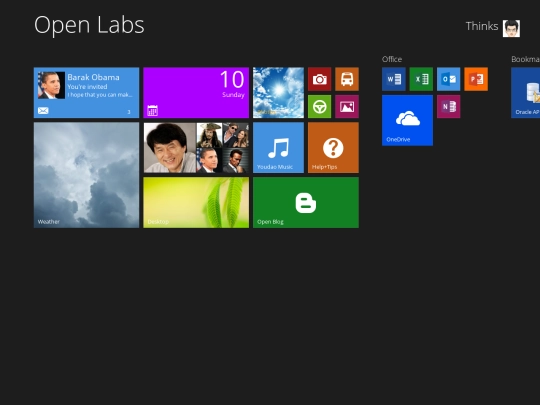Launch the Youdao Music tile

[x=278, y=147]
